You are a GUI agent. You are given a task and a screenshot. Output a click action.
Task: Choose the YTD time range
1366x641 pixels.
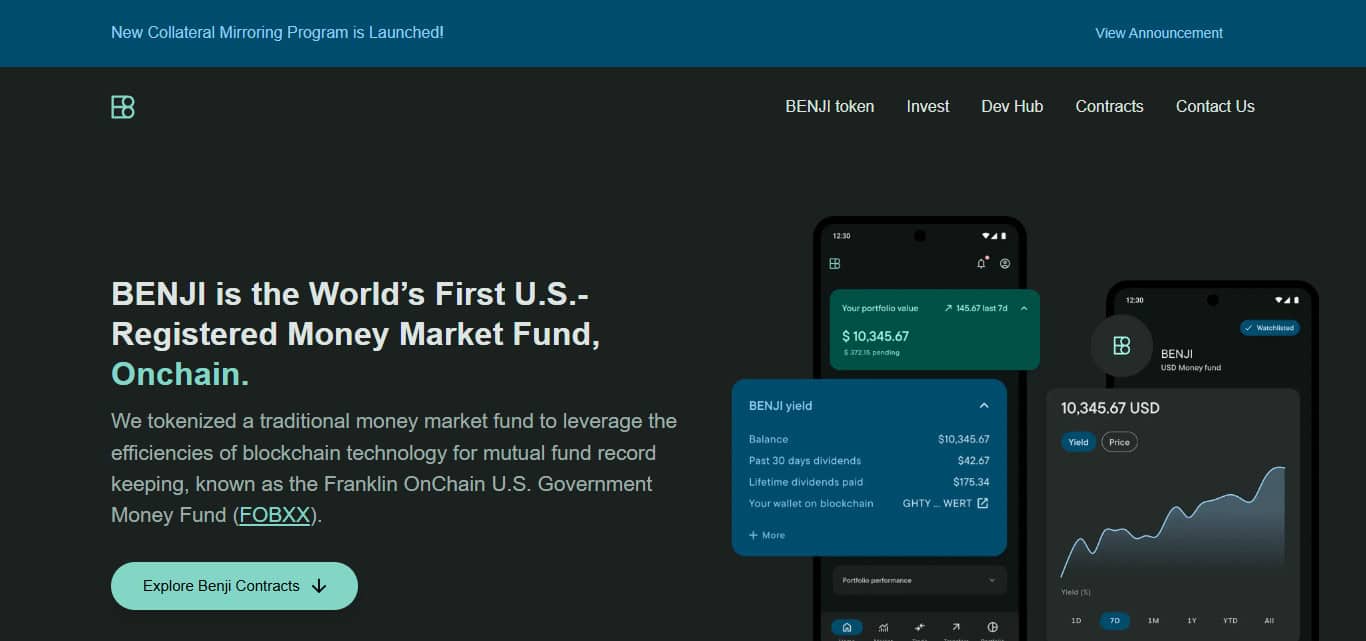pos(1230,621)
